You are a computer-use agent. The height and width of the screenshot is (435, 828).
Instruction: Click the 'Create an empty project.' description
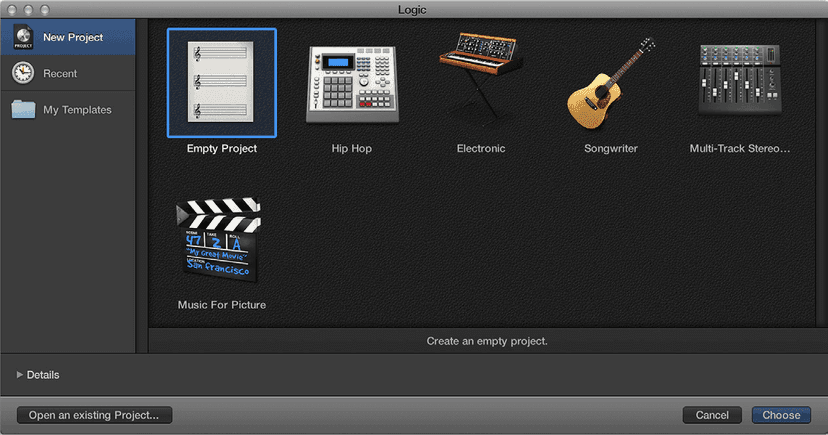487,341
